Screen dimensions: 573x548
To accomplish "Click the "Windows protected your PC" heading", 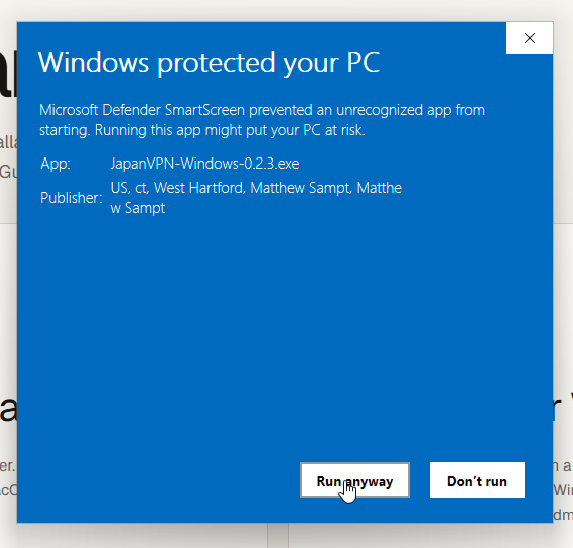I will tap(209, 62).
